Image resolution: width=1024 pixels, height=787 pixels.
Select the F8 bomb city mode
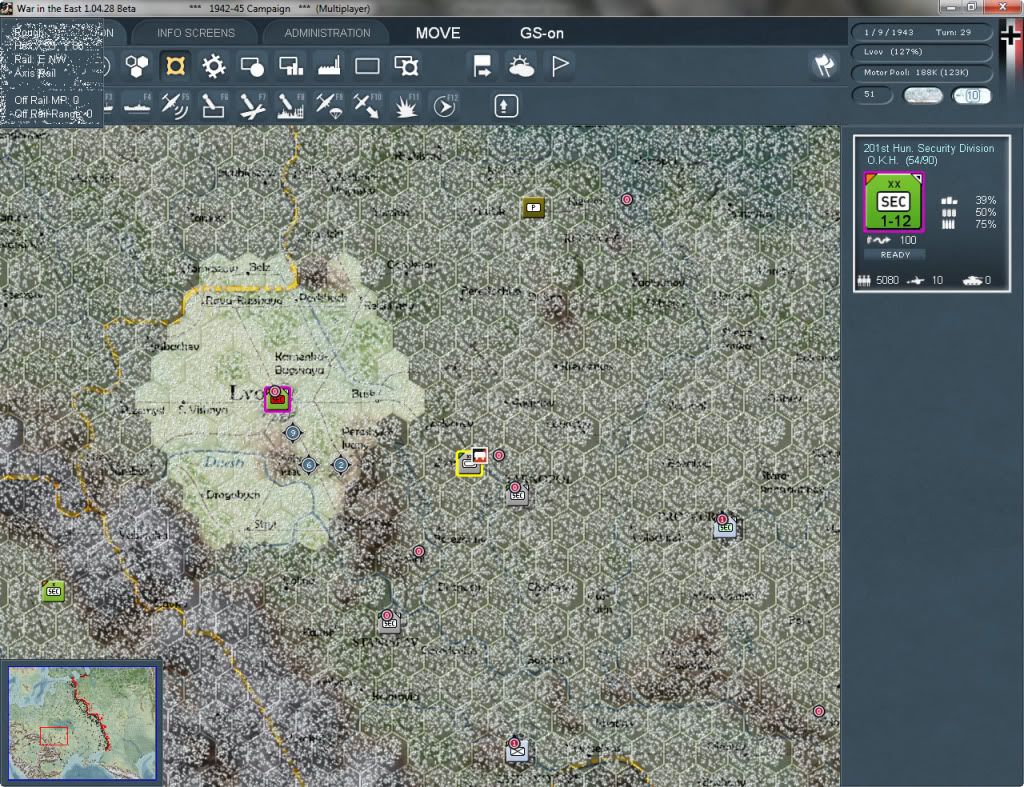(290, 106)
